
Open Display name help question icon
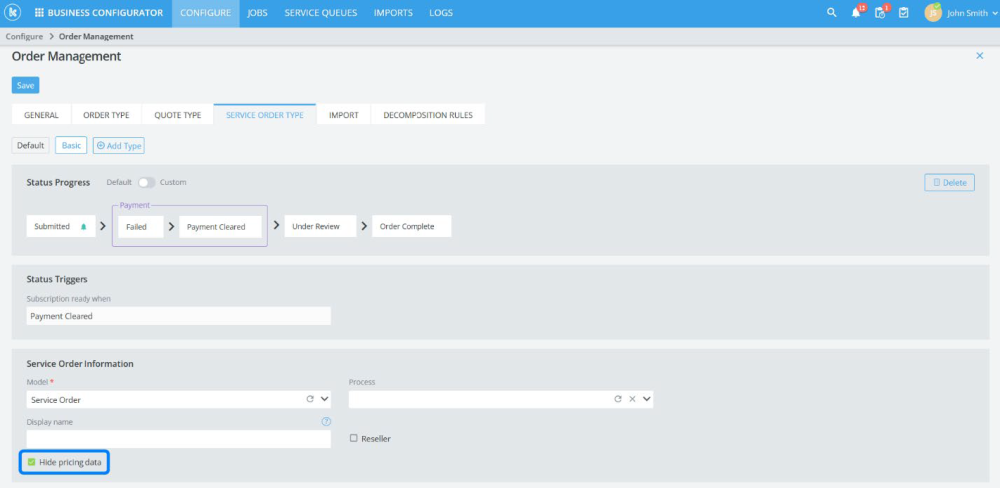click(327, 422)
